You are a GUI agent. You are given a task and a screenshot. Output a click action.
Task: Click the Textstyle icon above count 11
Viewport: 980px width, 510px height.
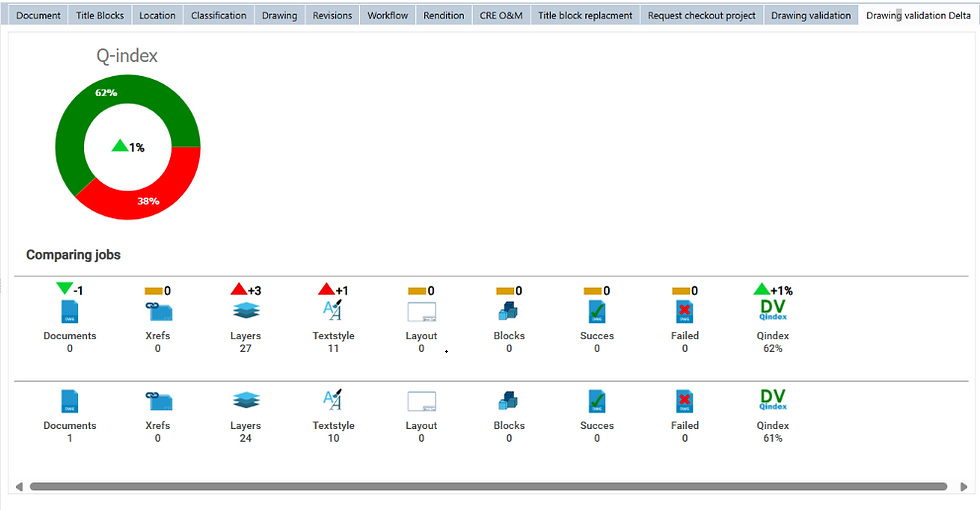pos(333,311)
